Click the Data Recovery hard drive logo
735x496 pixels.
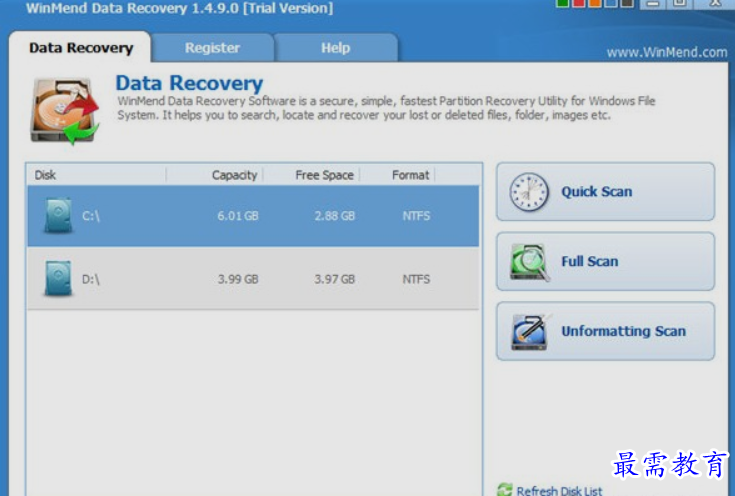click(x=64, y=111)
